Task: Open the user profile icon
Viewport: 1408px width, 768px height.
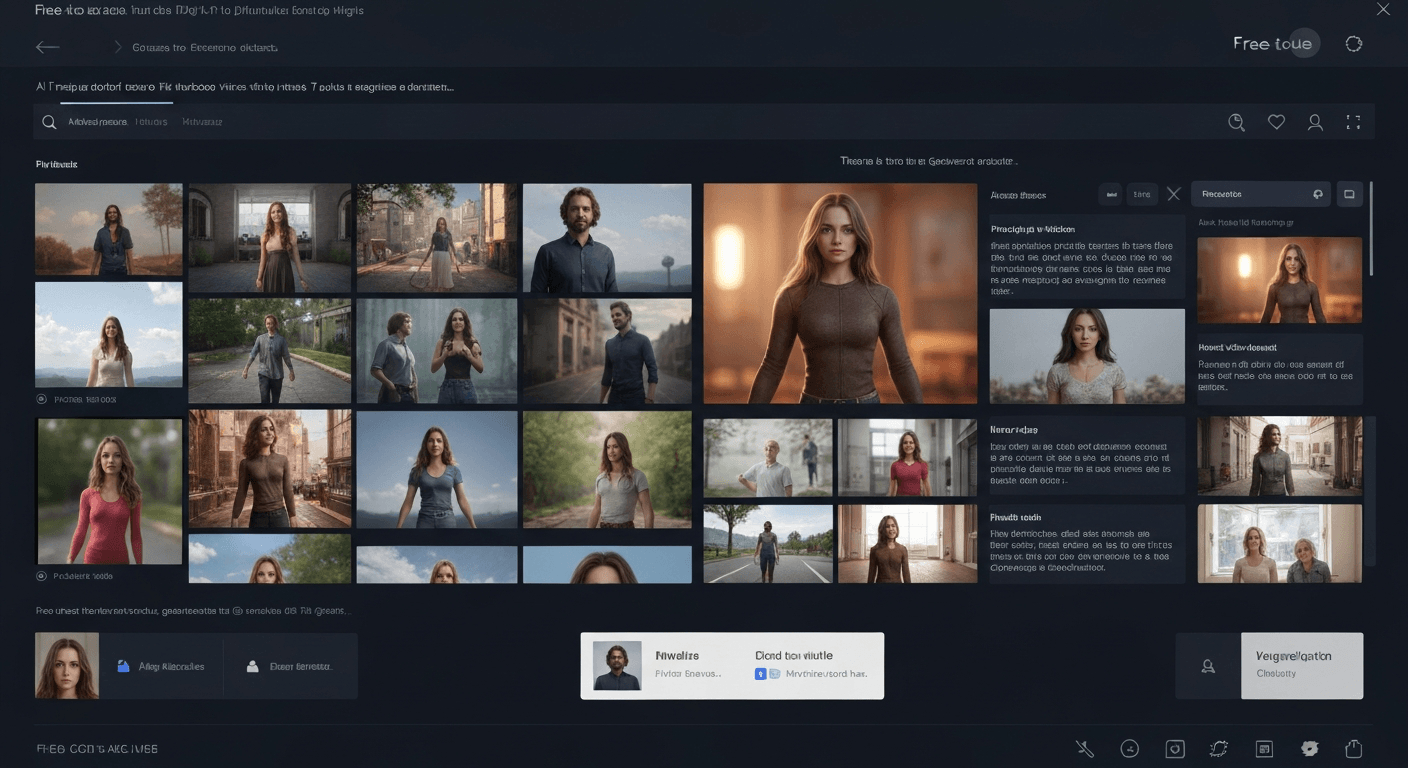Action: point(1315,121)
